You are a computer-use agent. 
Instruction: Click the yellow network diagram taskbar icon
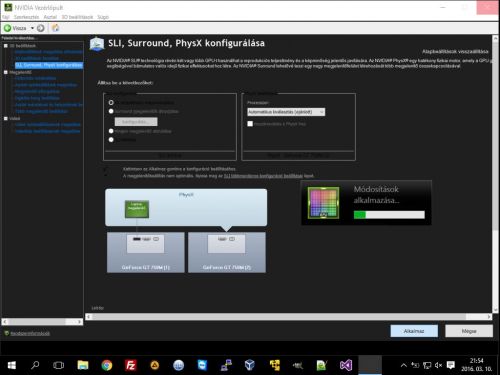275,365
